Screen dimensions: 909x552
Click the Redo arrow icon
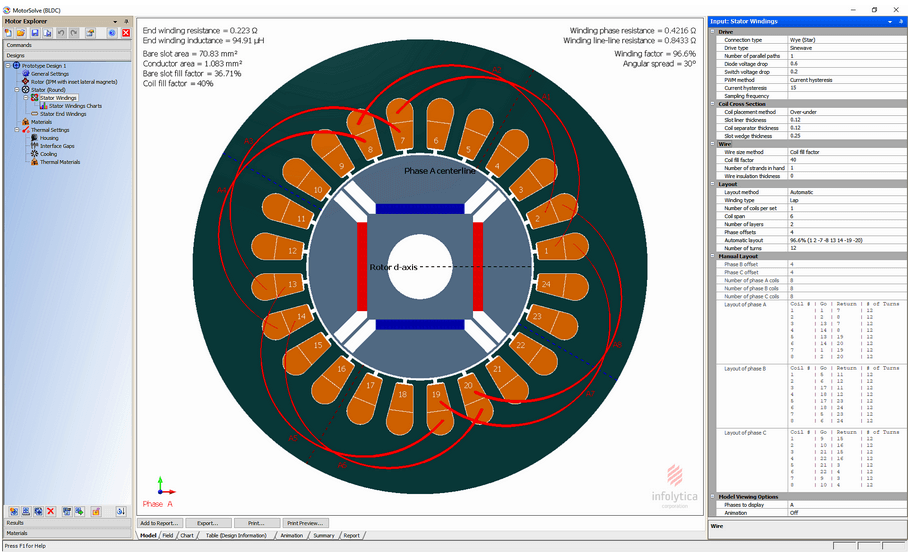point(74,33)
